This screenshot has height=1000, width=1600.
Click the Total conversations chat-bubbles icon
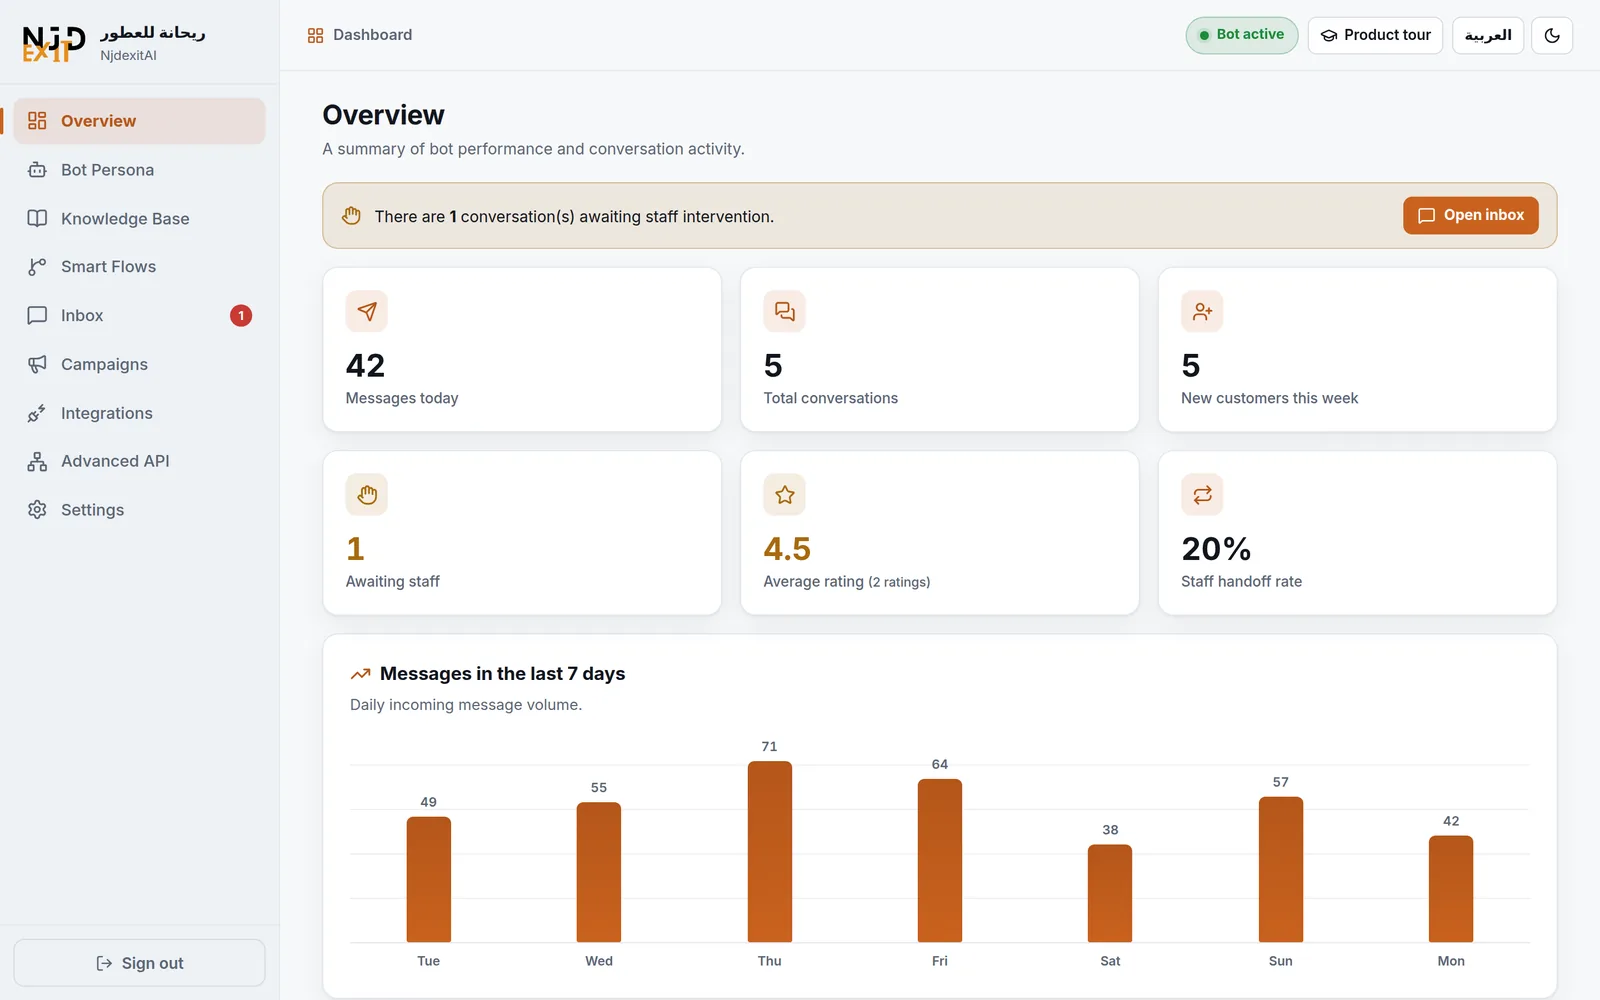pos(785,311)
